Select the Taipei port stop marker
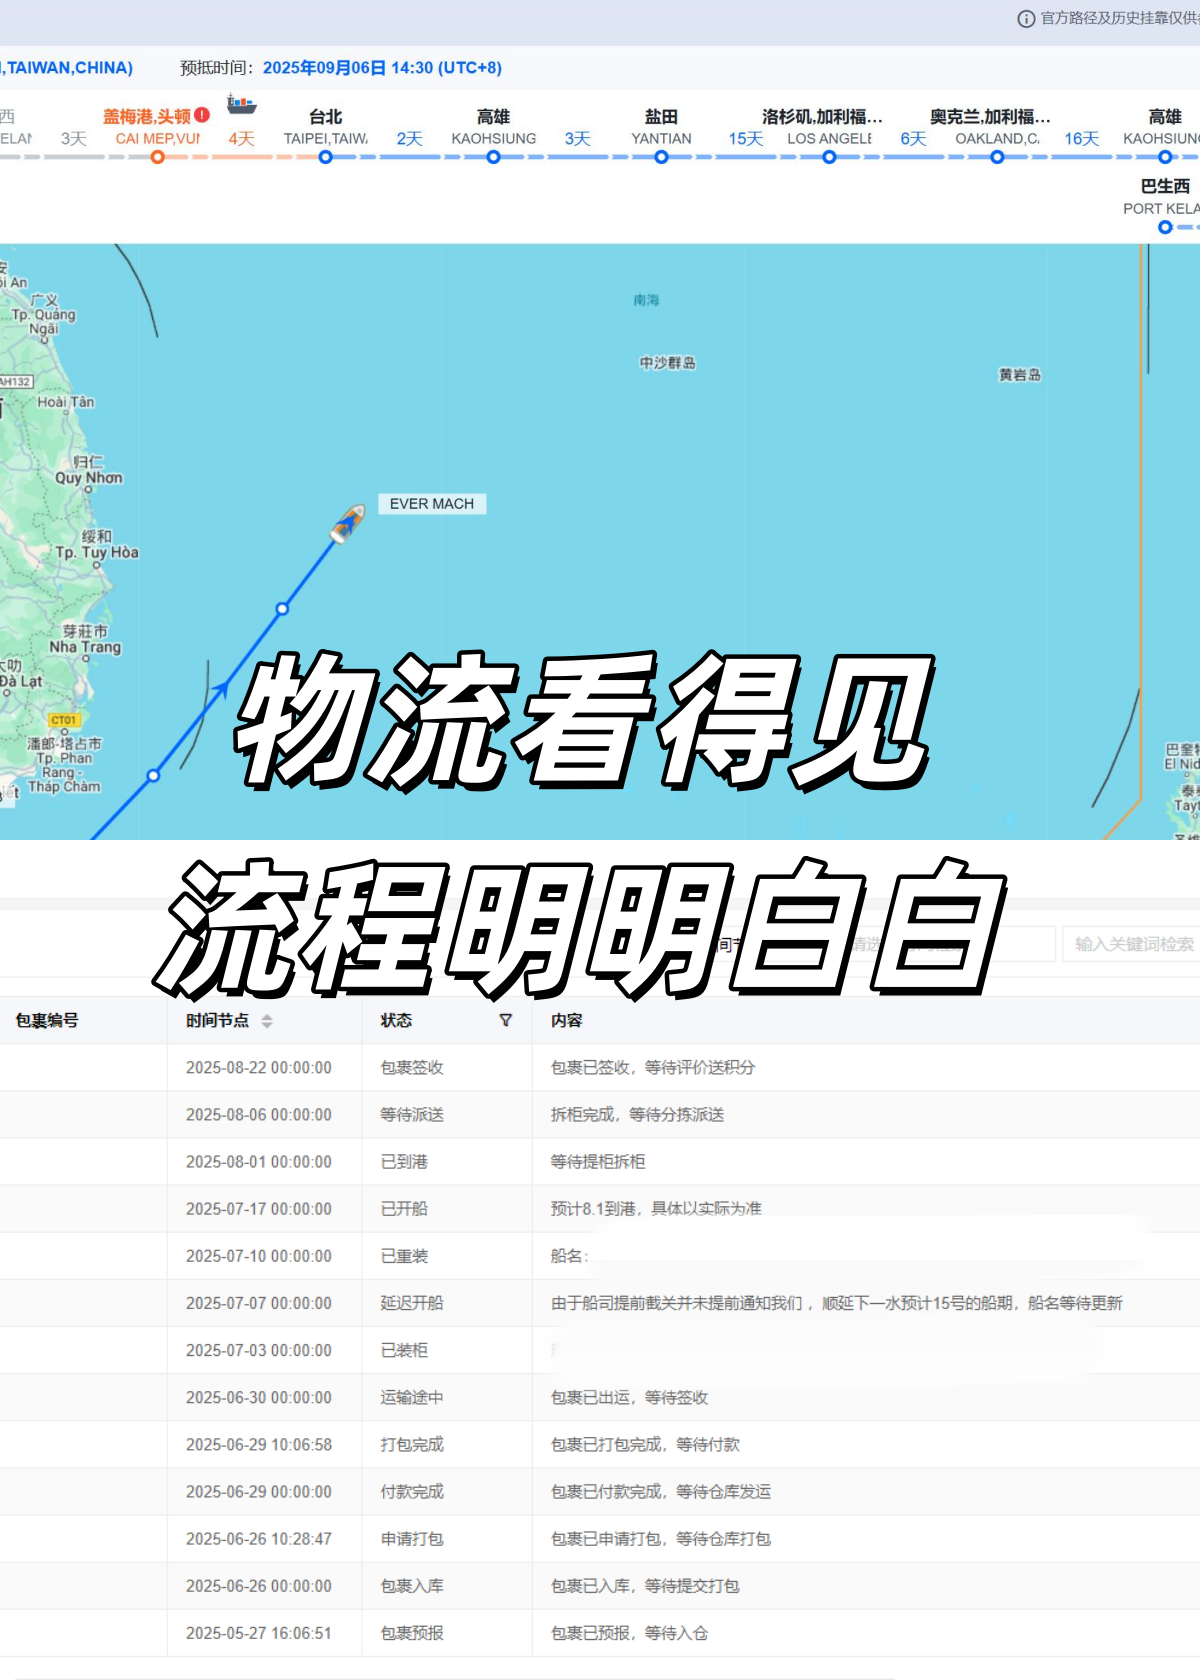The width and height of the screenshot is (1200, 1680). (325, 157)
